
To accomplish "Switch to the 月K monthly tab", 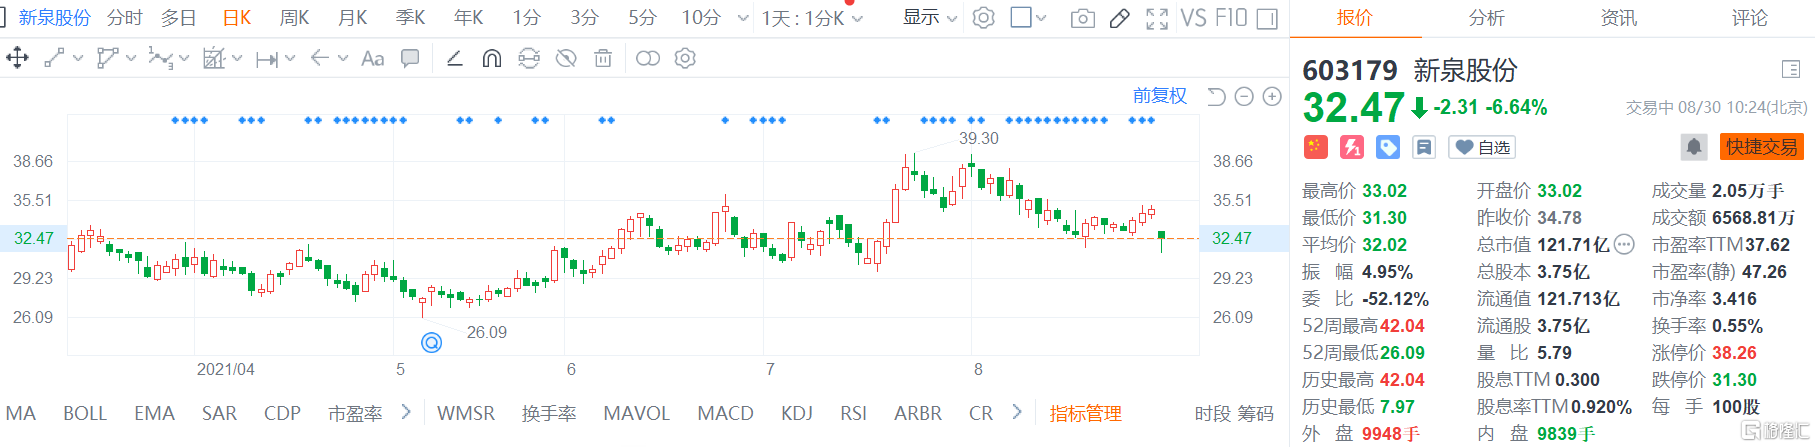I will (352, 18).
